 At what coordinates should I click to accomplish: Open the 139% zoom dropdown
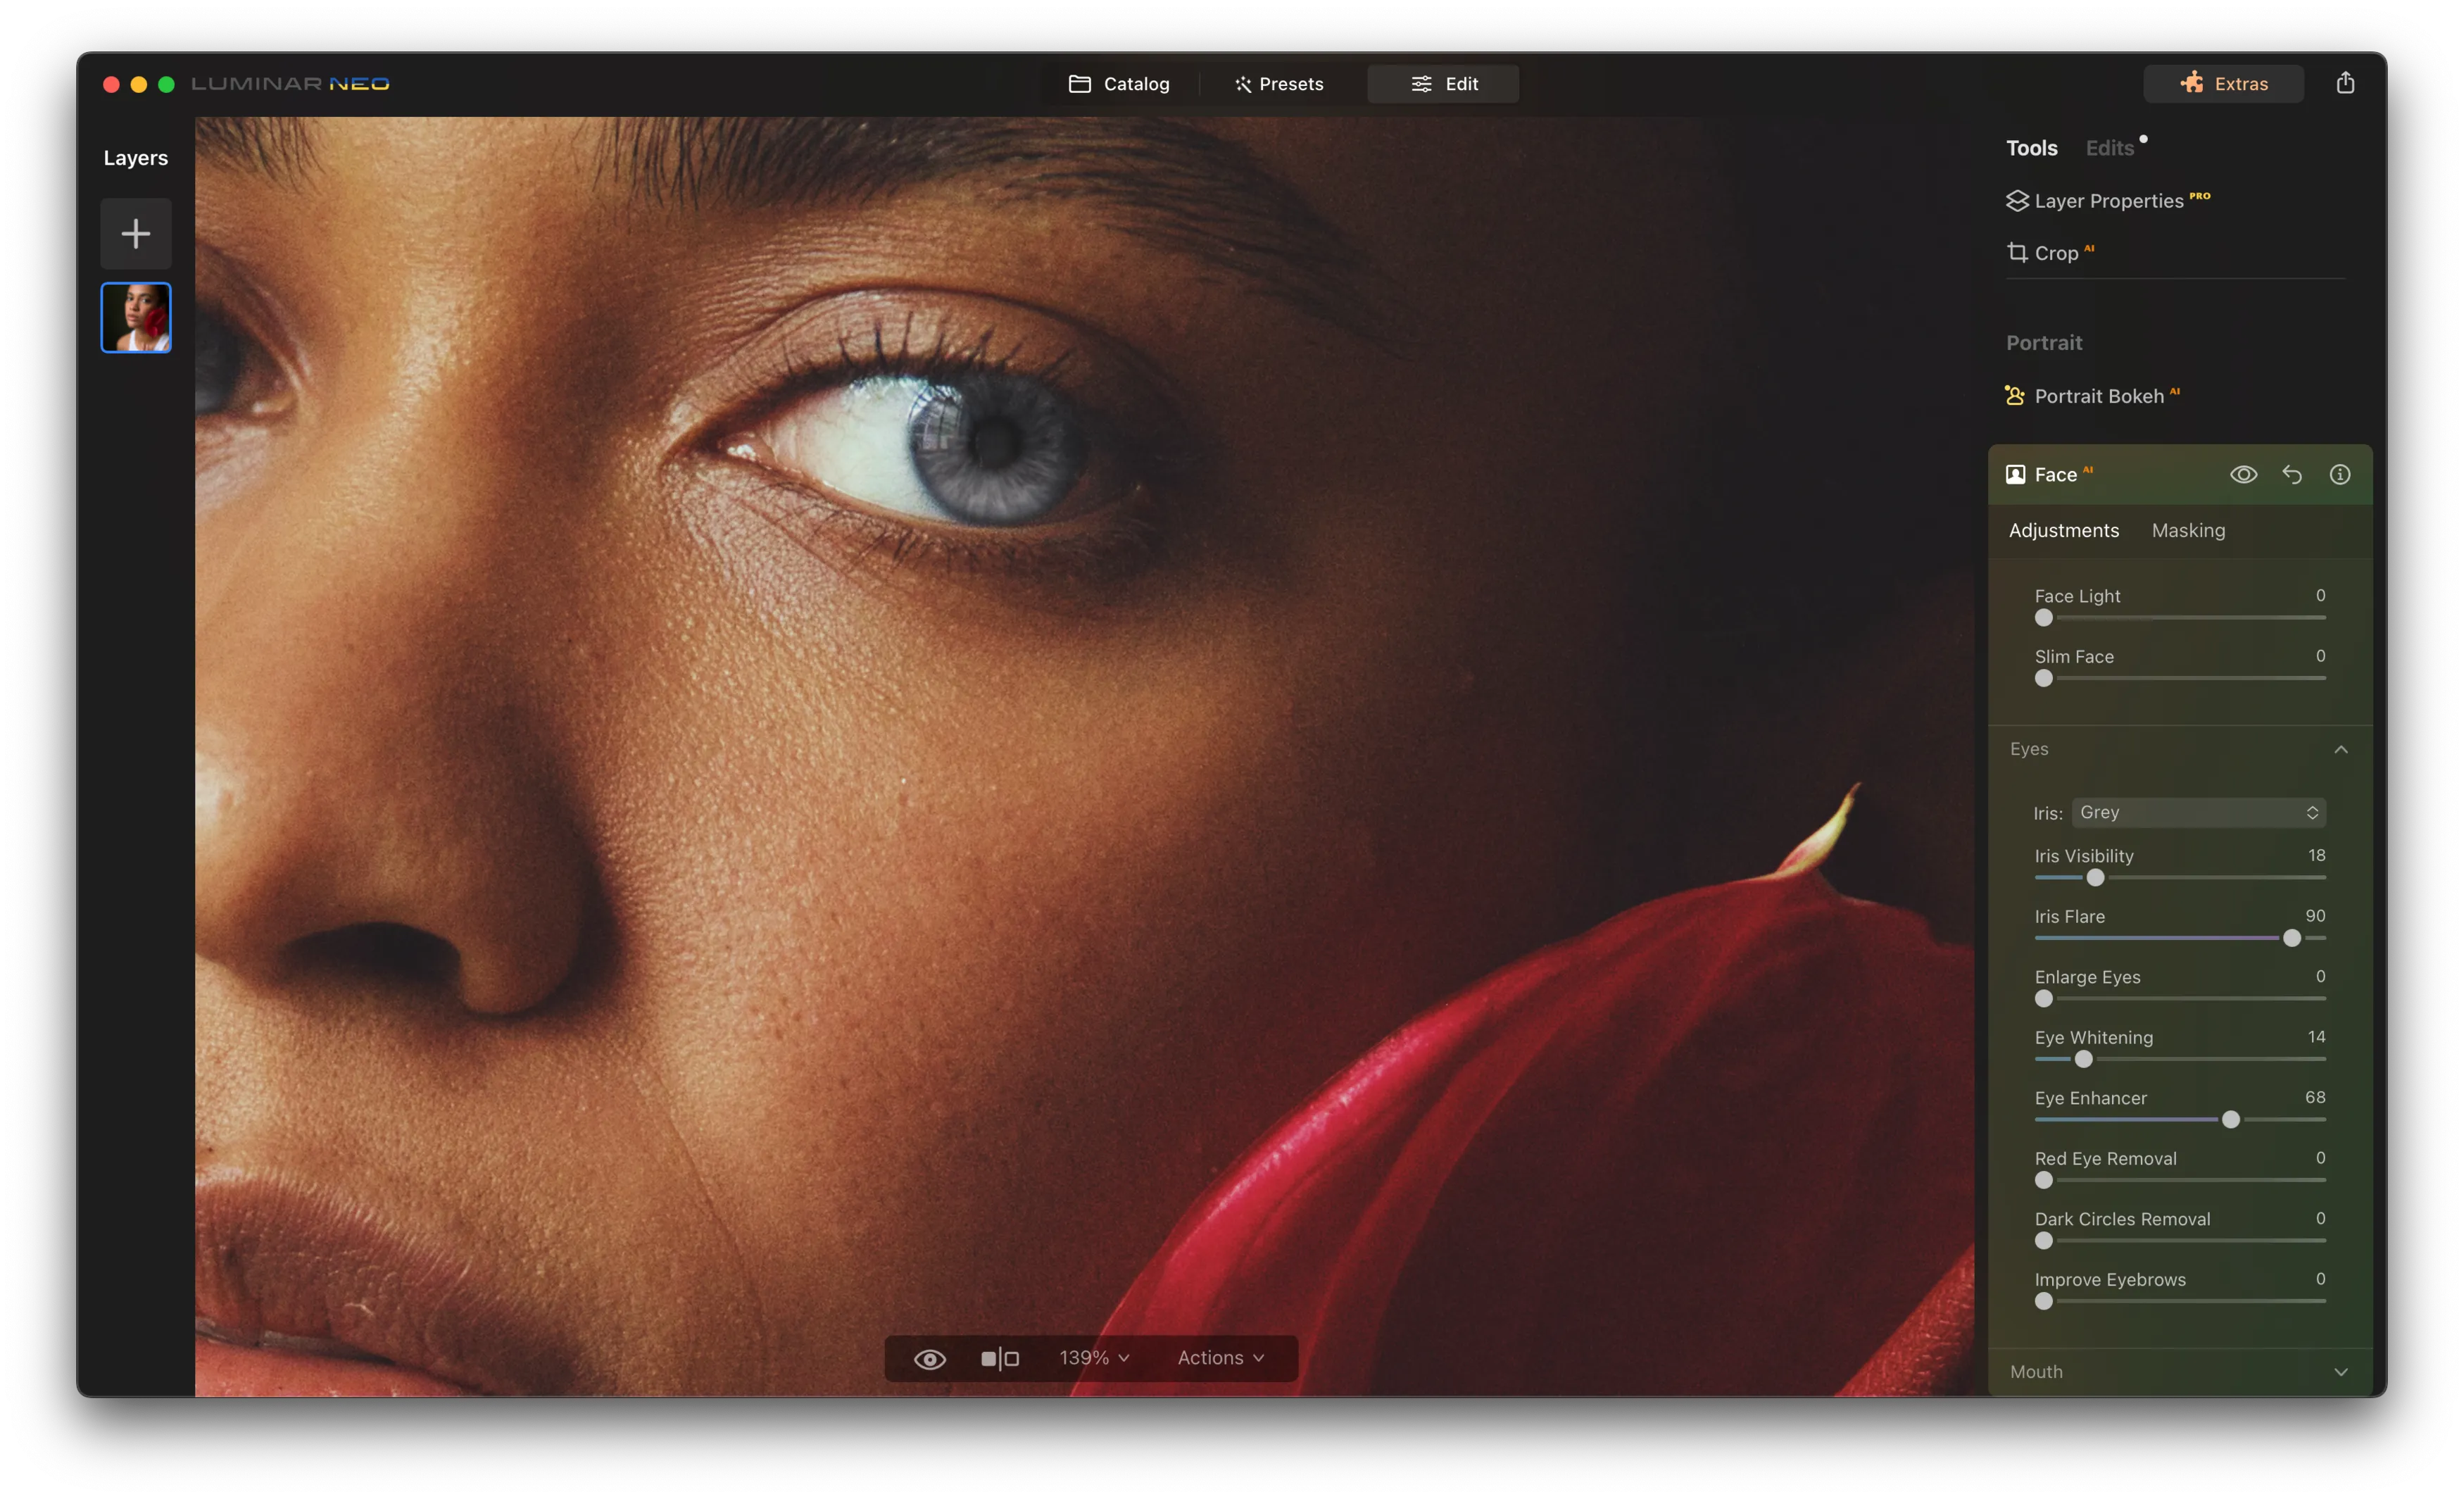(x=1094, y=1358)
